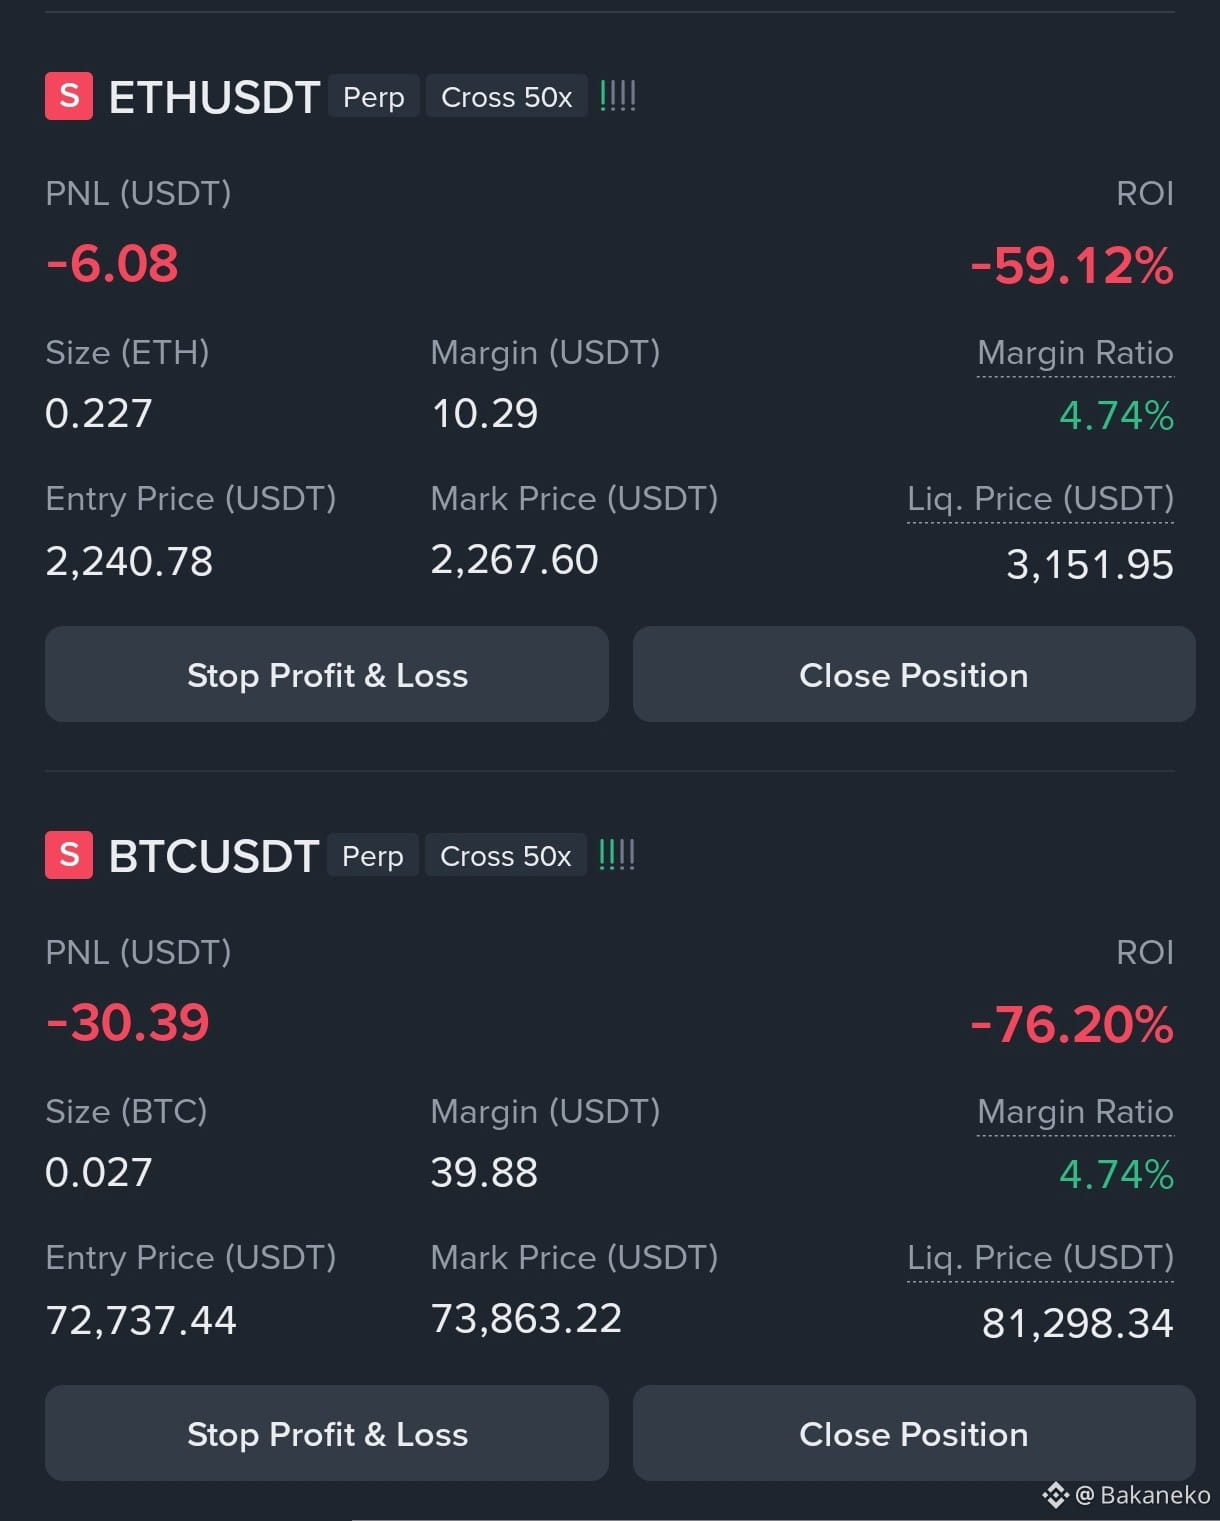Close the BTCUSDT position
The width and height of the screenshot is (1220, 1521).
914,1434
